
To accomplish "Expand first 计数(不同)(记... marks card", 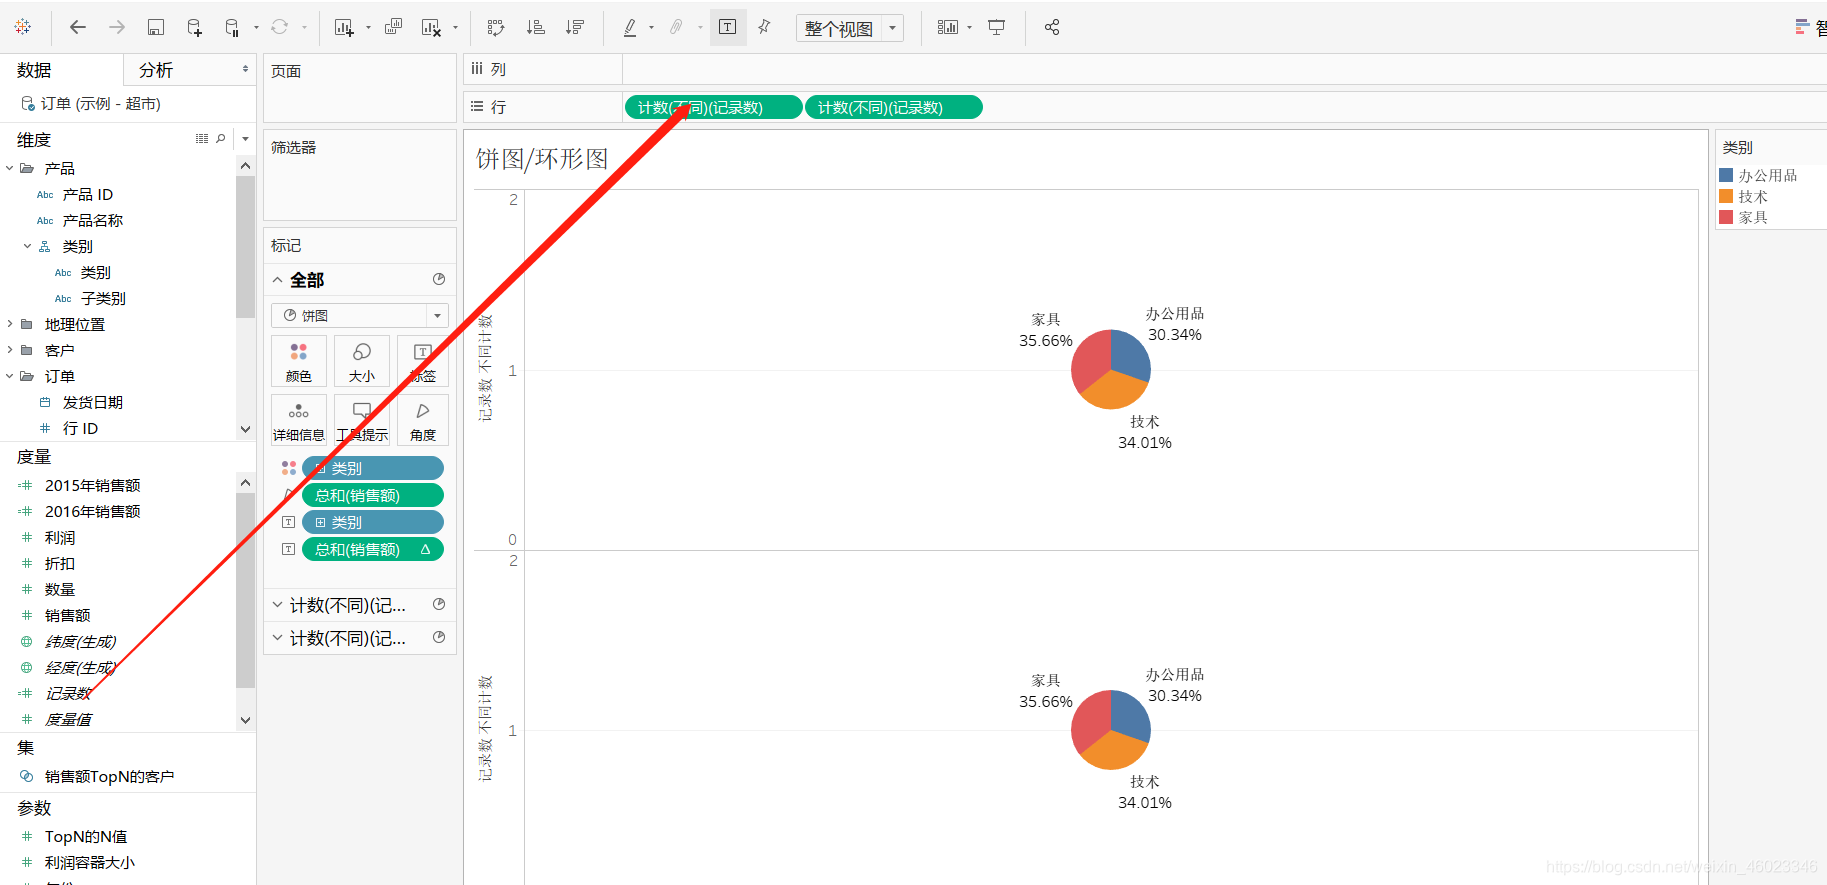I will 278,605.
